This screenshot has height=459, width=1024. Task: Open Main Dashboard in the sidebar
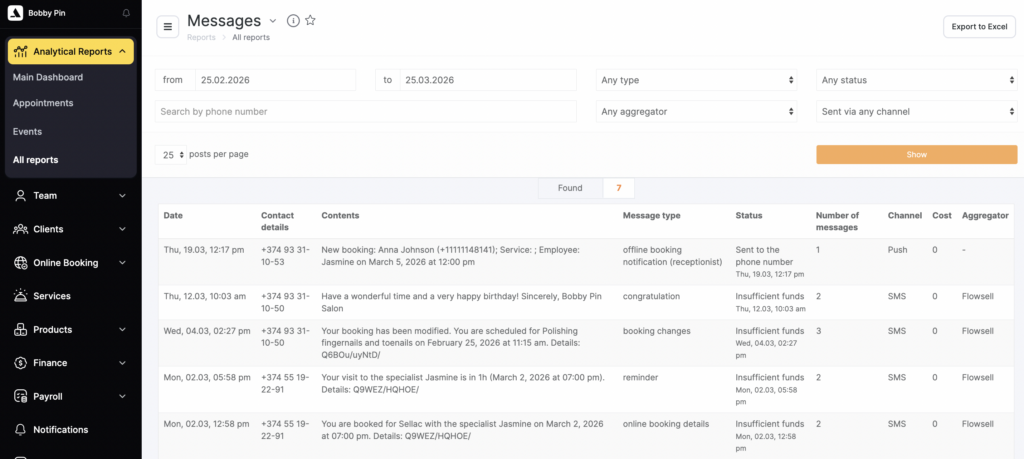[x=48, y=77]
